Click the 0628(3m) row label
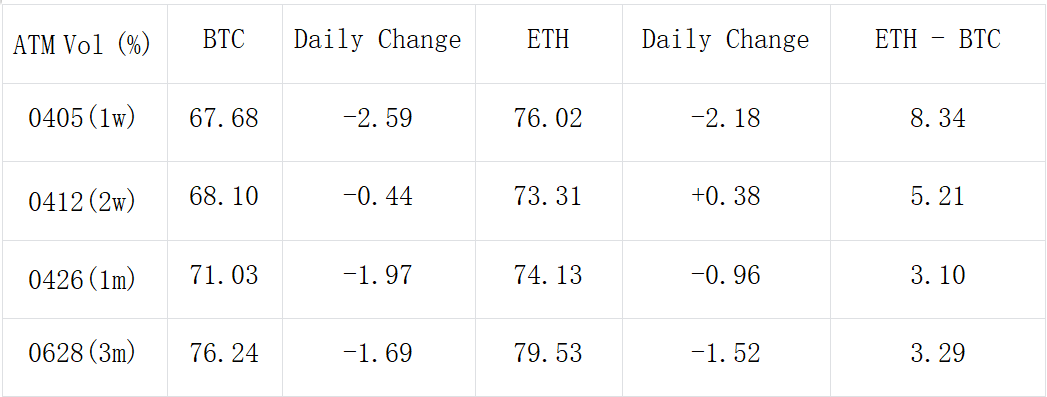1047x397 pixels. point(84,358)
